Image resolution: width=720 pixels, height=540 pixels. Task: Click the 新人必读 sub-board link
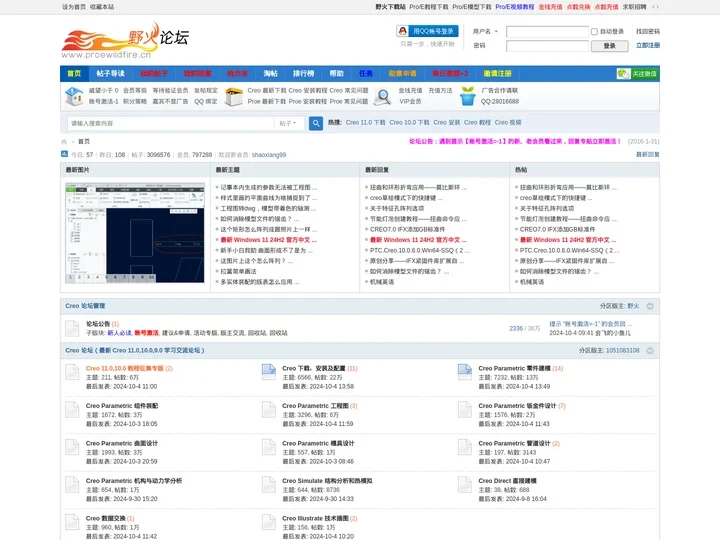point(119,333)
